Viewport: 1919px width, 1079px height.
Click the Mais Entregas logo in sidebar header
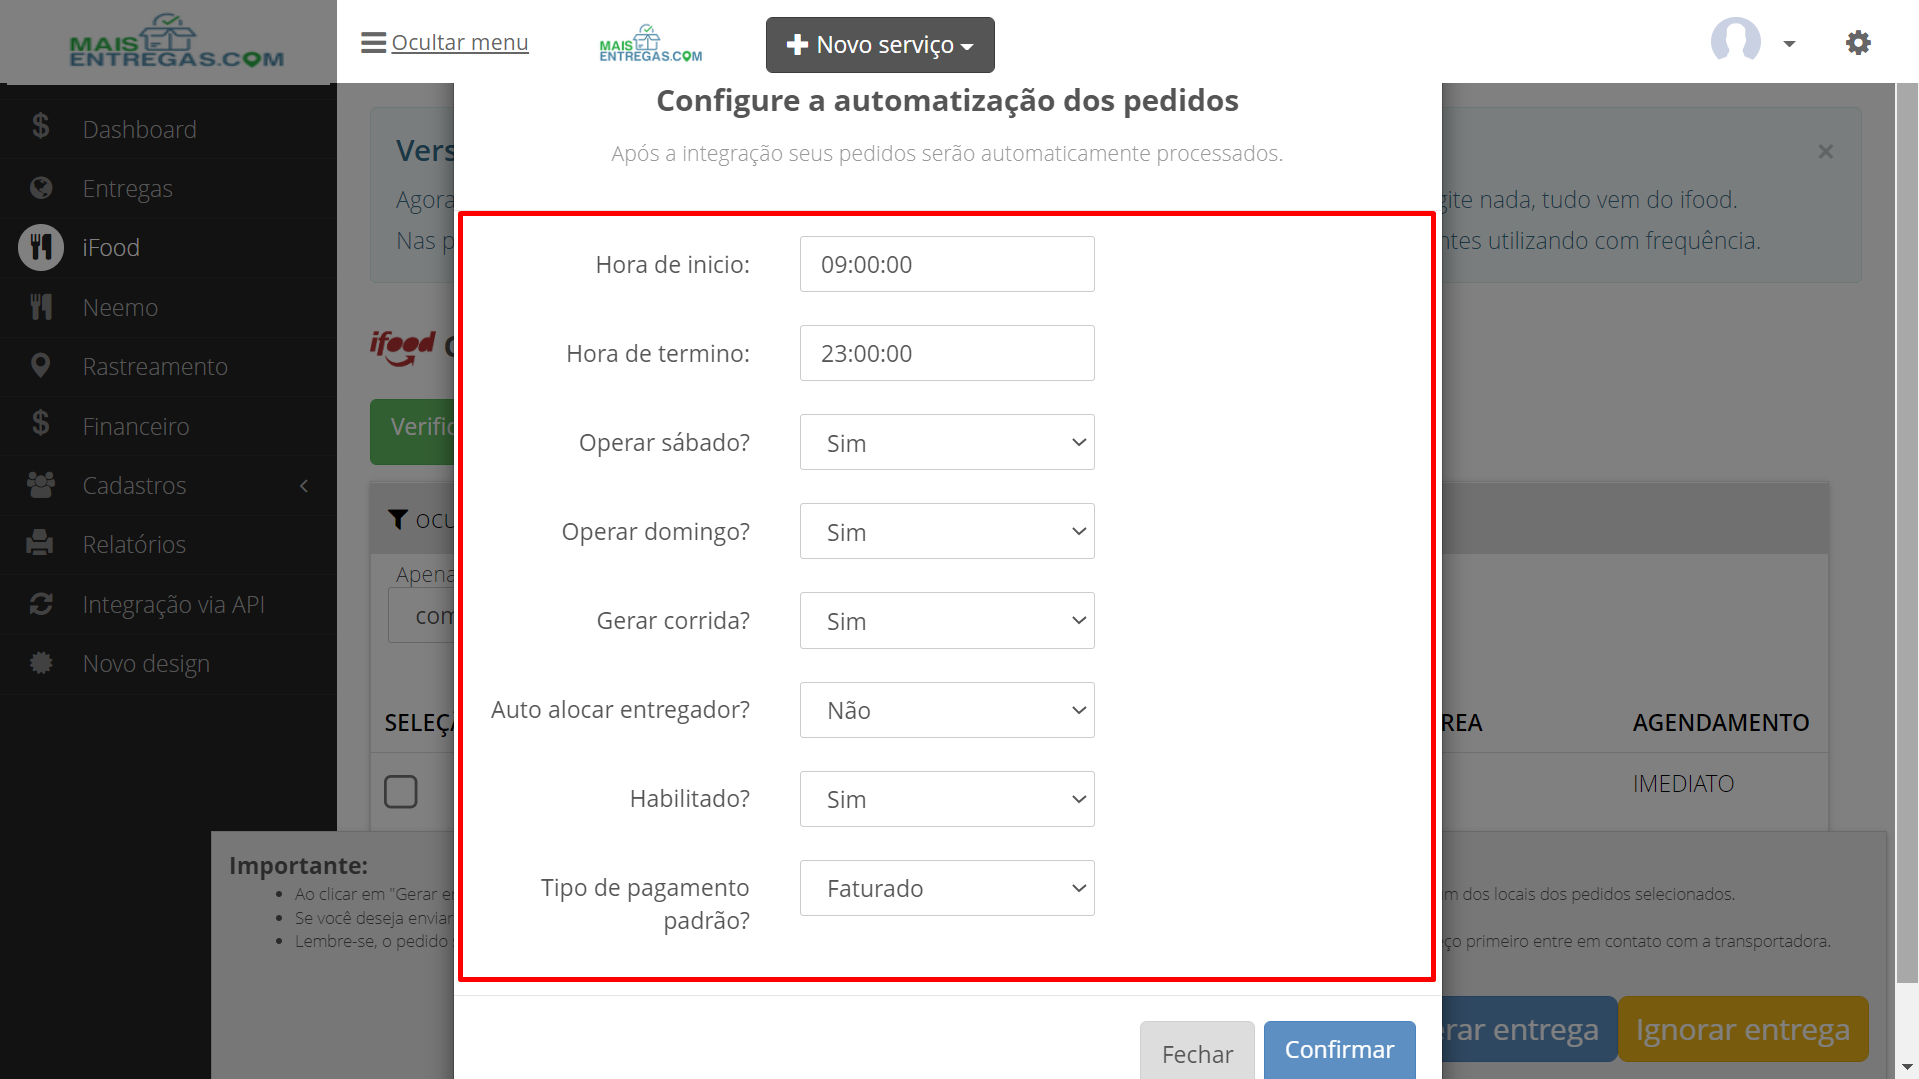(176, 41)
